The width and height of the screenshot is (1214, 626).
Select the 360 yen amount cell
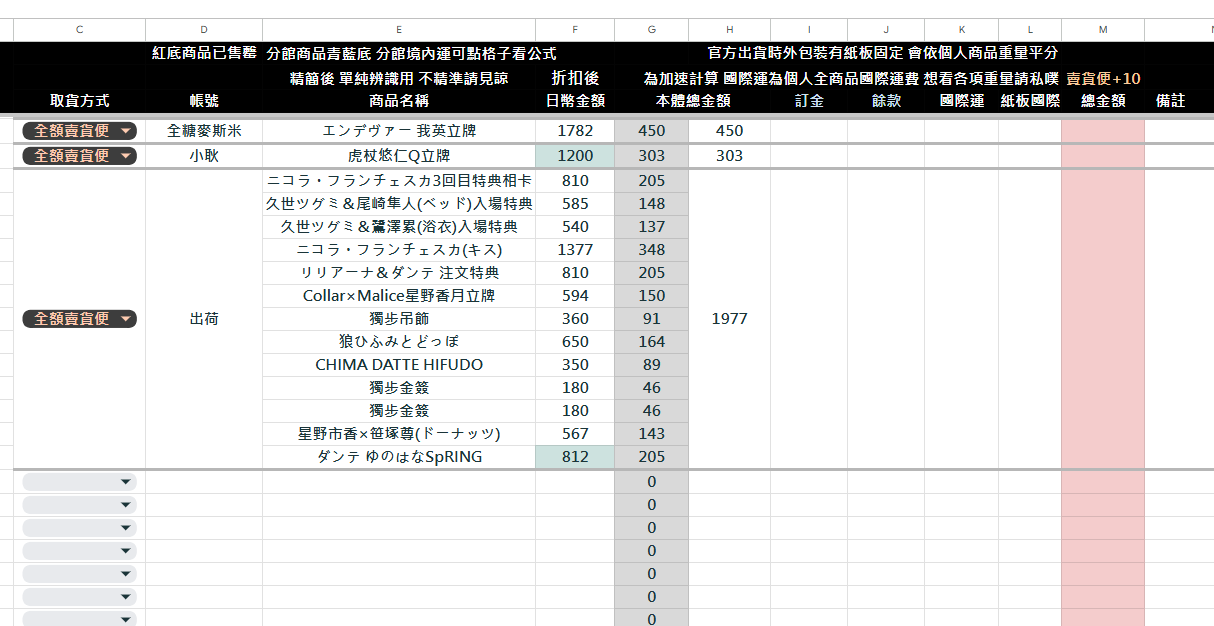(x=575, y=319)
